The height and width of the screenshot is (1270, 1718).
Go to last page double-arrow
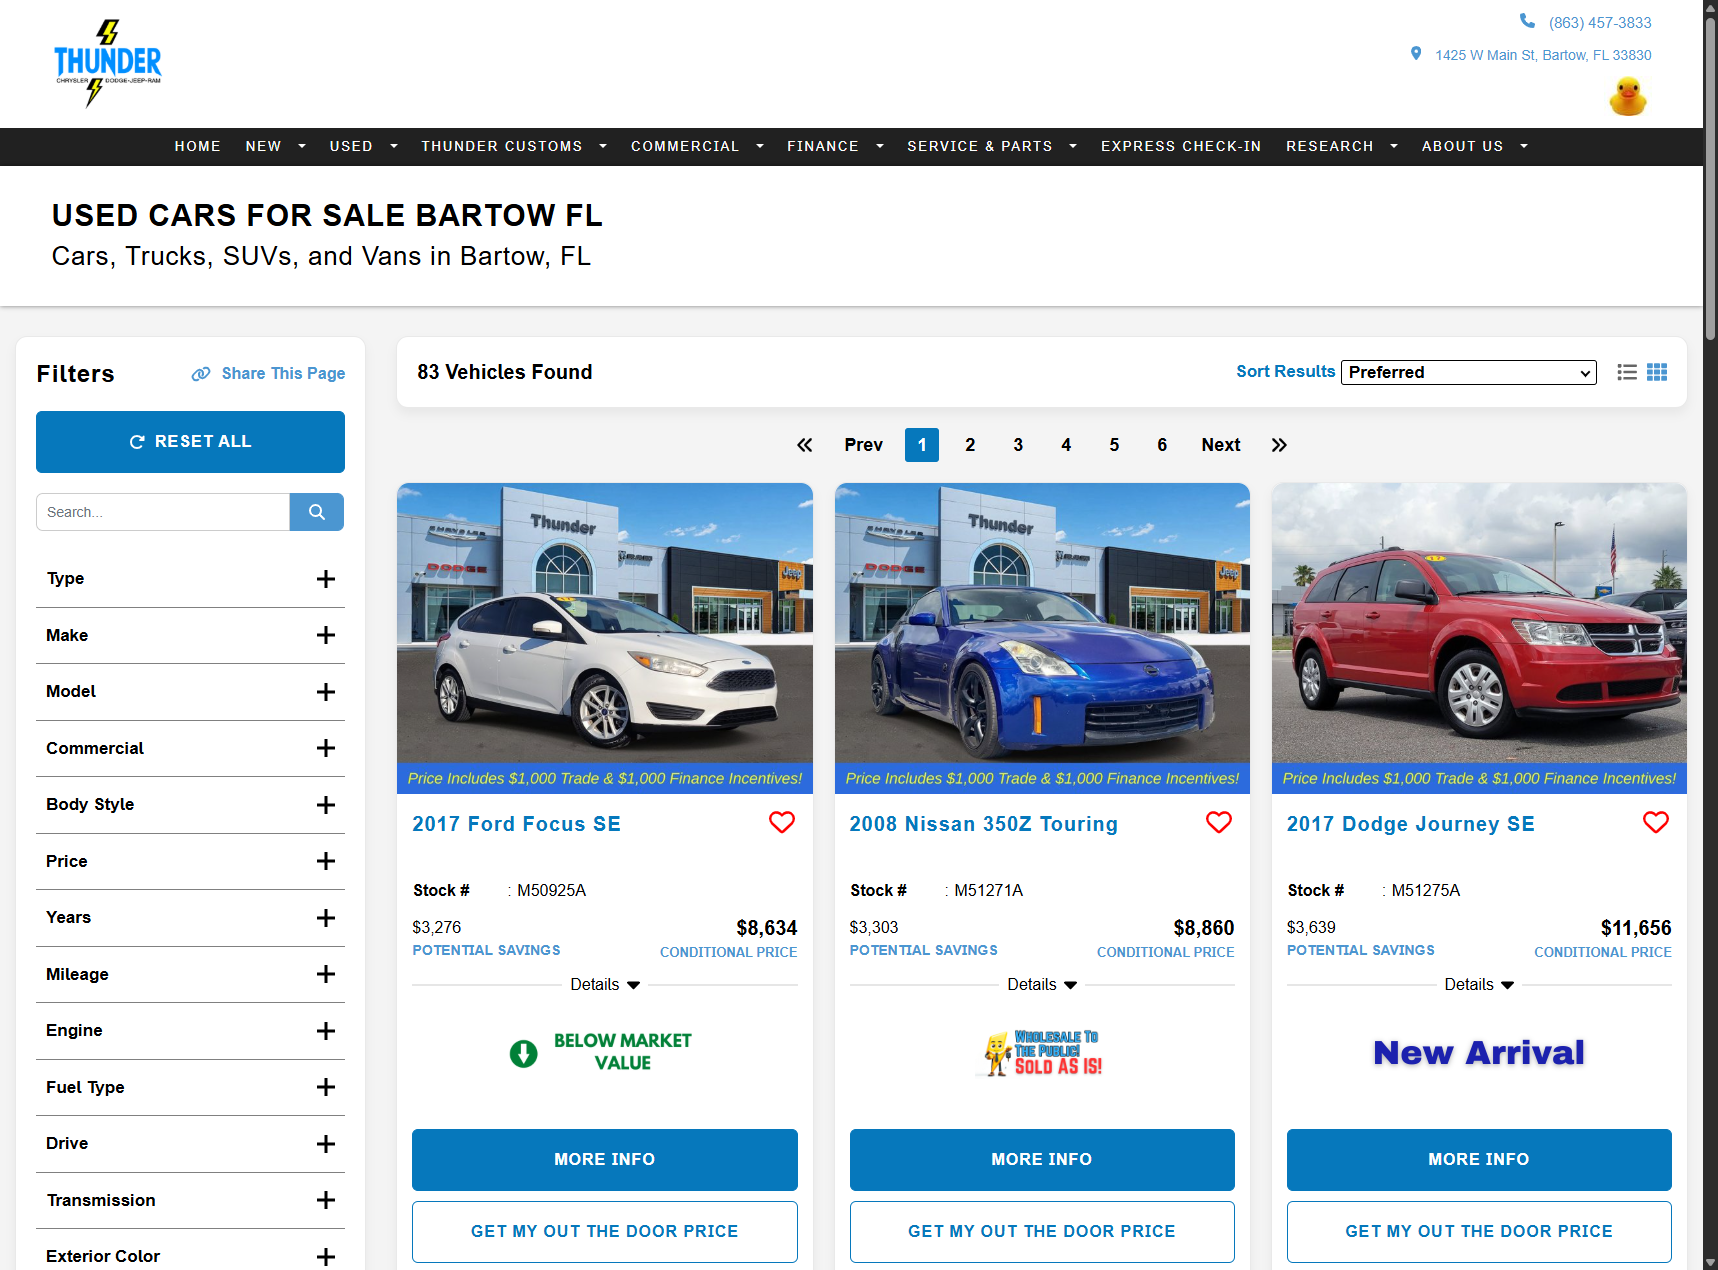click(1279, 445)
